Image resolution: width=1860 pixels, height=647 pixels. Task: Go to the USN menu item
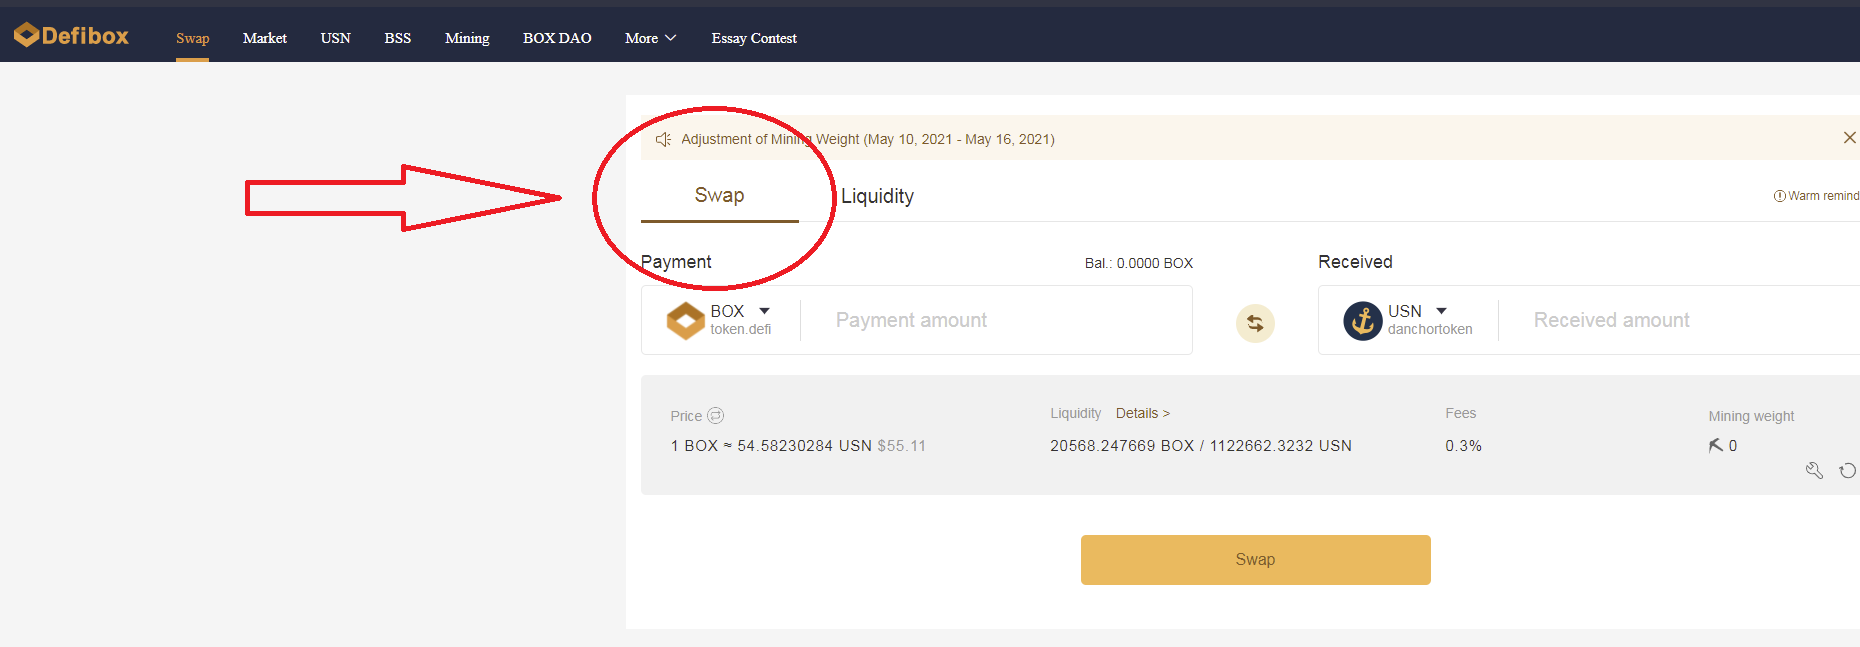pos(336,38)
